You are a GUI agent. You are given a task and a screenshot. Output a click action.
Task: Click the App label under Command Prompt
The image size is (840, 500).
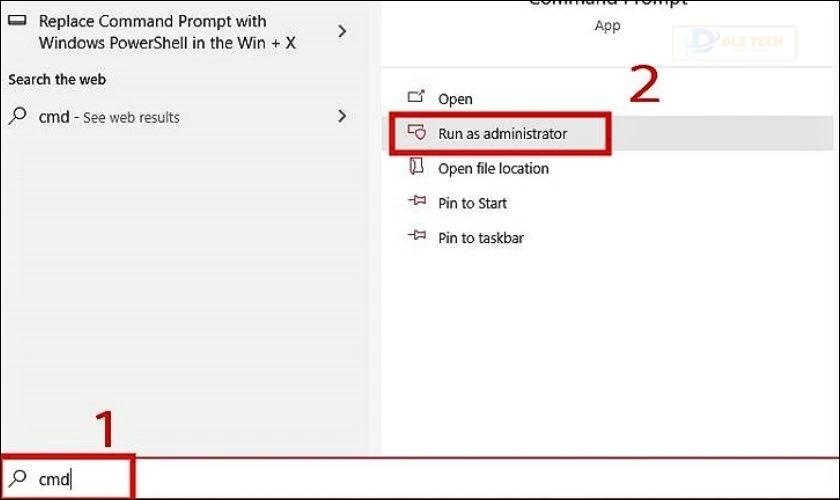pyautogui.click(x=607, y=26)
